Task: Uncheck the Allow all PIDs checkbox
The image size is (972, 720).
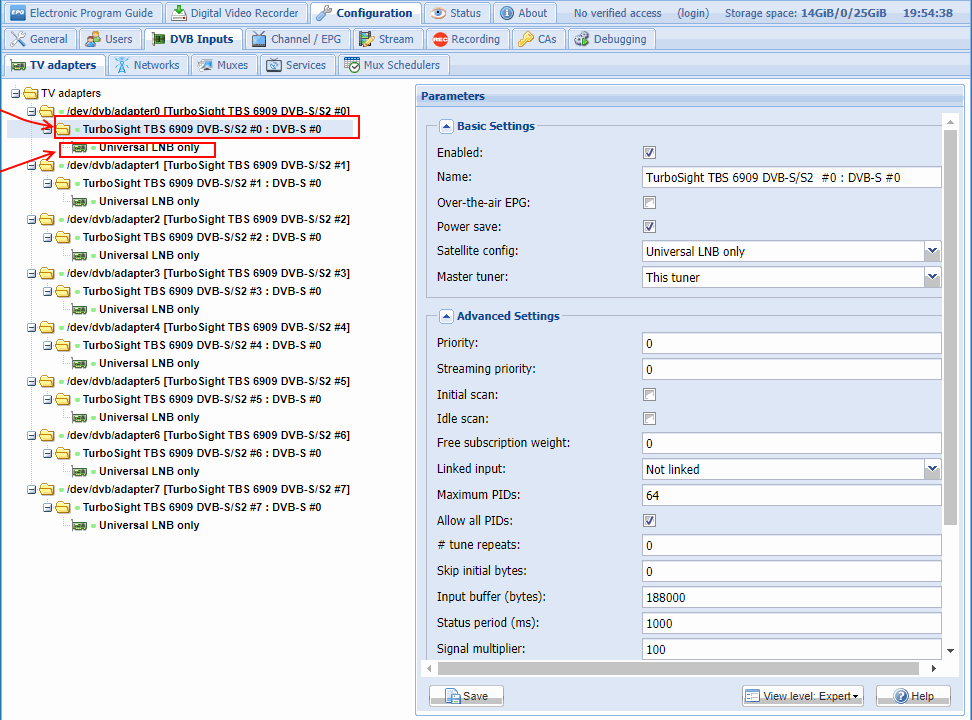Action: 649,521
